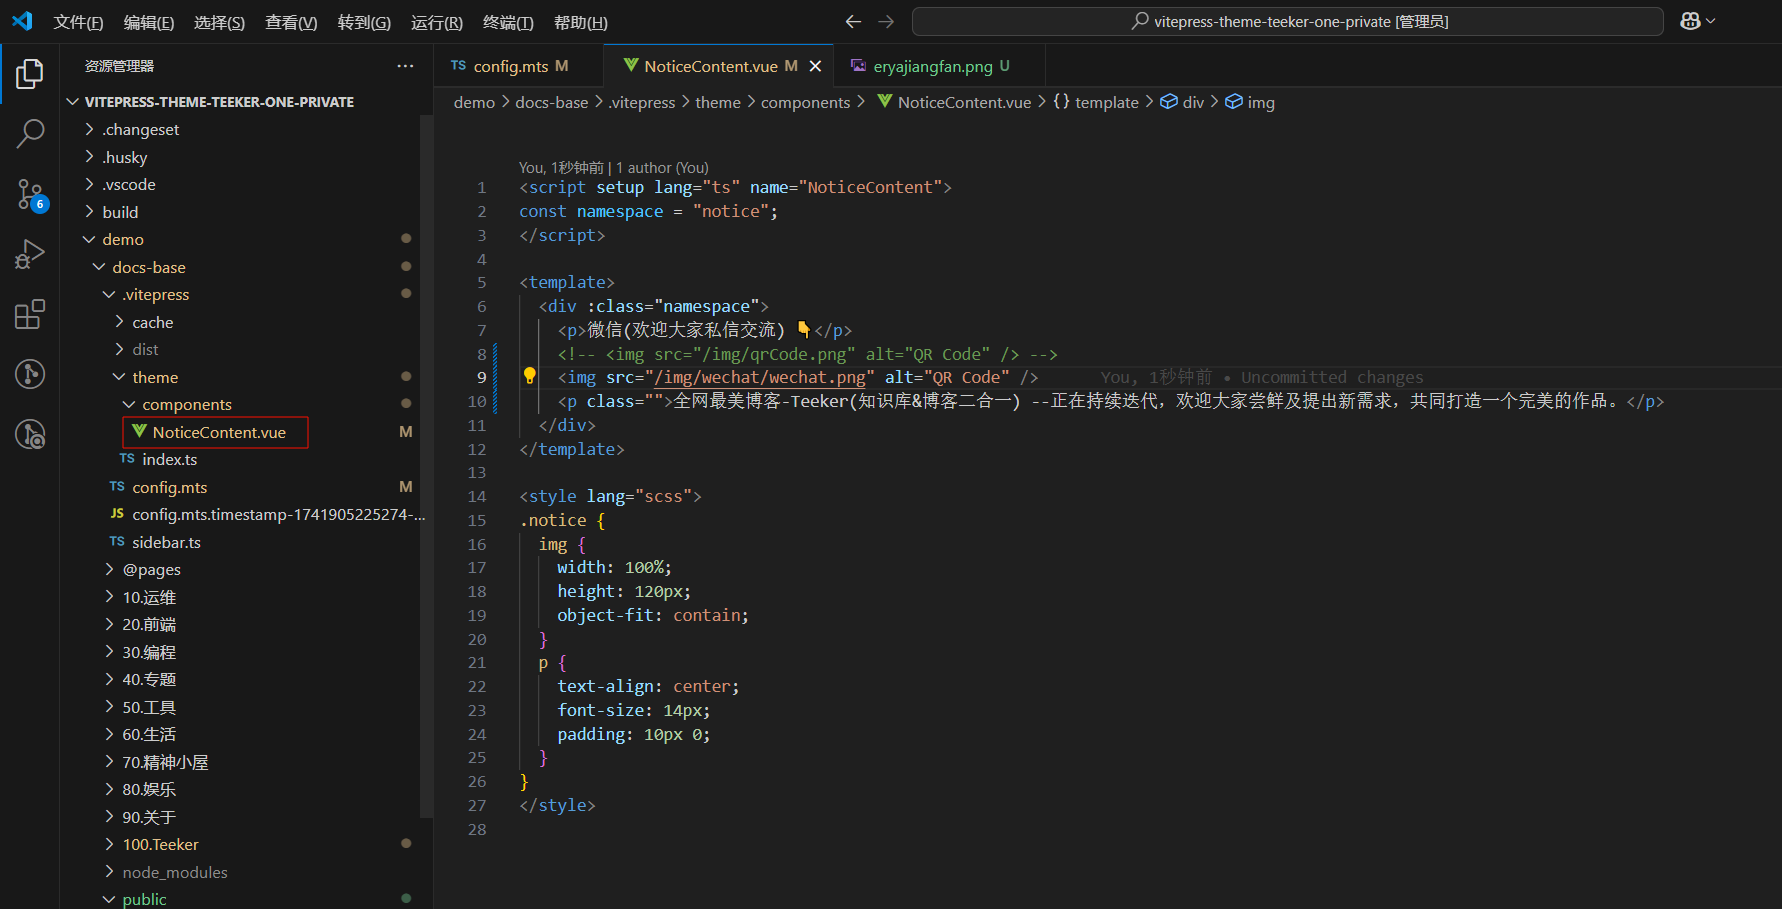Open the last activity bar icon below Git Graph
1782x909 pixels.
point(30,434)
